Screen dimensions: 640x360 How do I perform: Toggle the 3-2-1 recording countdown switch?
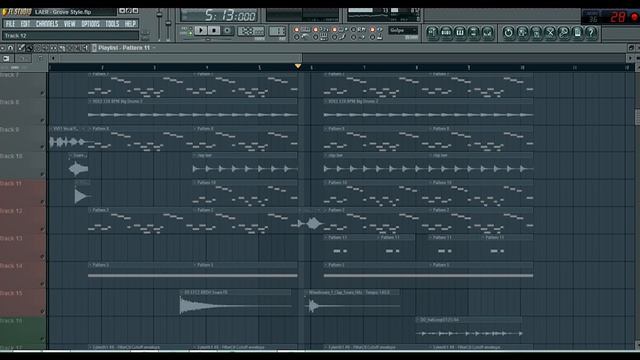(x=316, y=29)
